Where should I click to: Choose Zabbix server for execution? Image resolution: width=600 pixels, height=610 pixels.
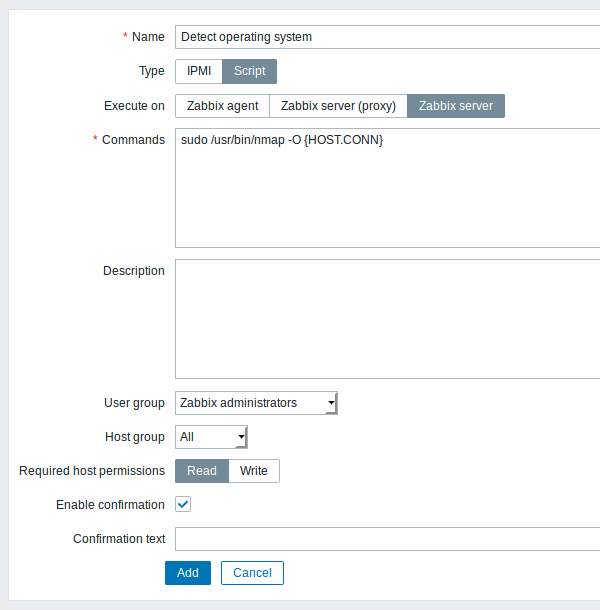coord(456,106)
